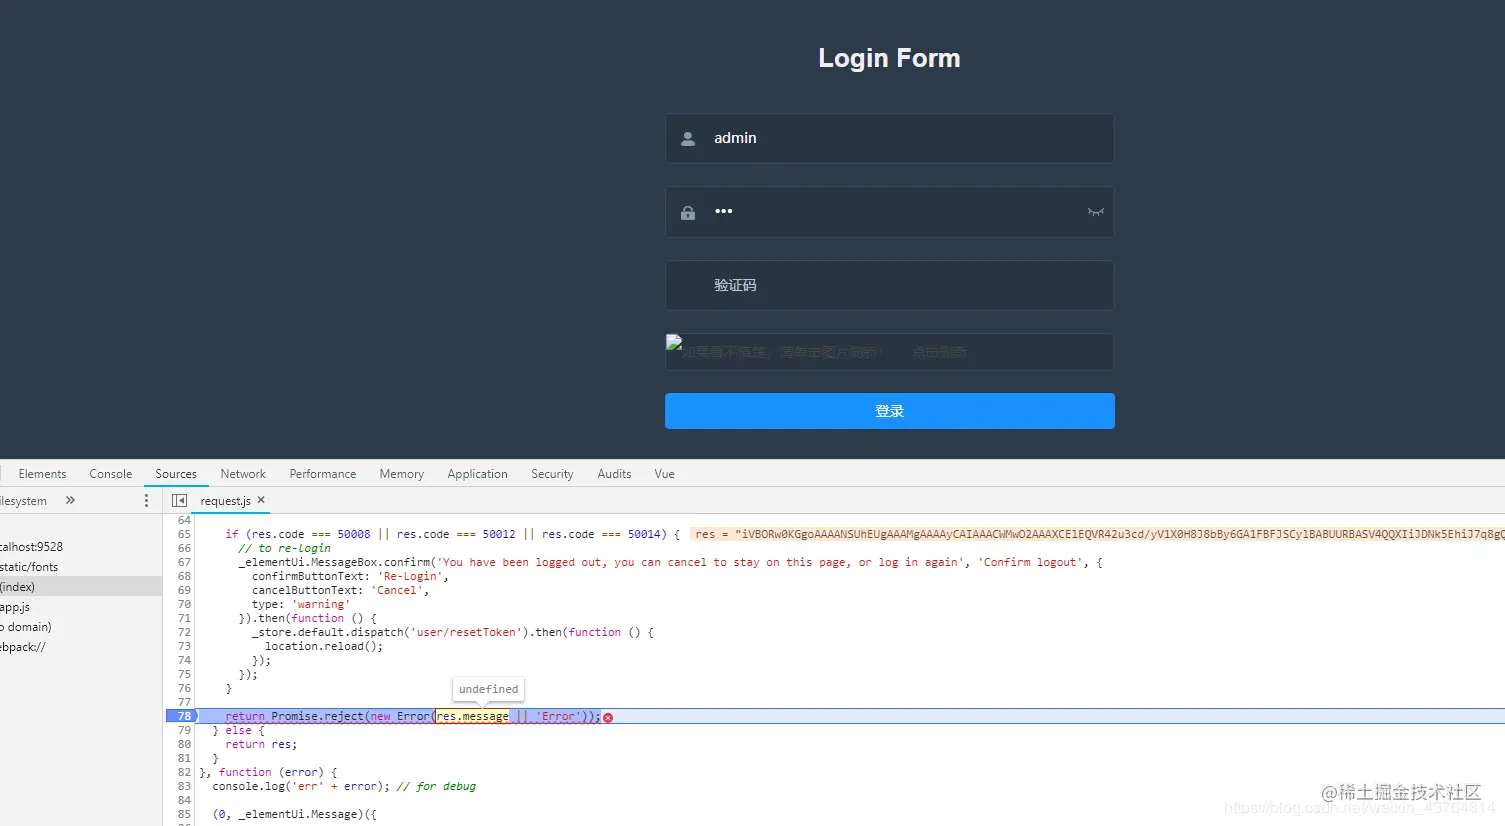Screen dimensions: 1505x826
Task: Open the Audits tab
Action: (x=614, y=474)
